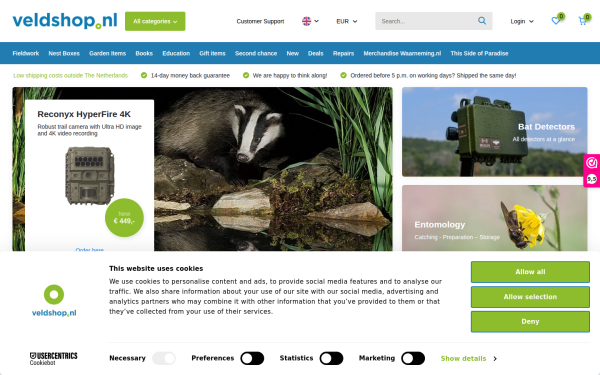Open the shopping cart icon
This screenshot has height=375, width=600.
pos(582,21)
